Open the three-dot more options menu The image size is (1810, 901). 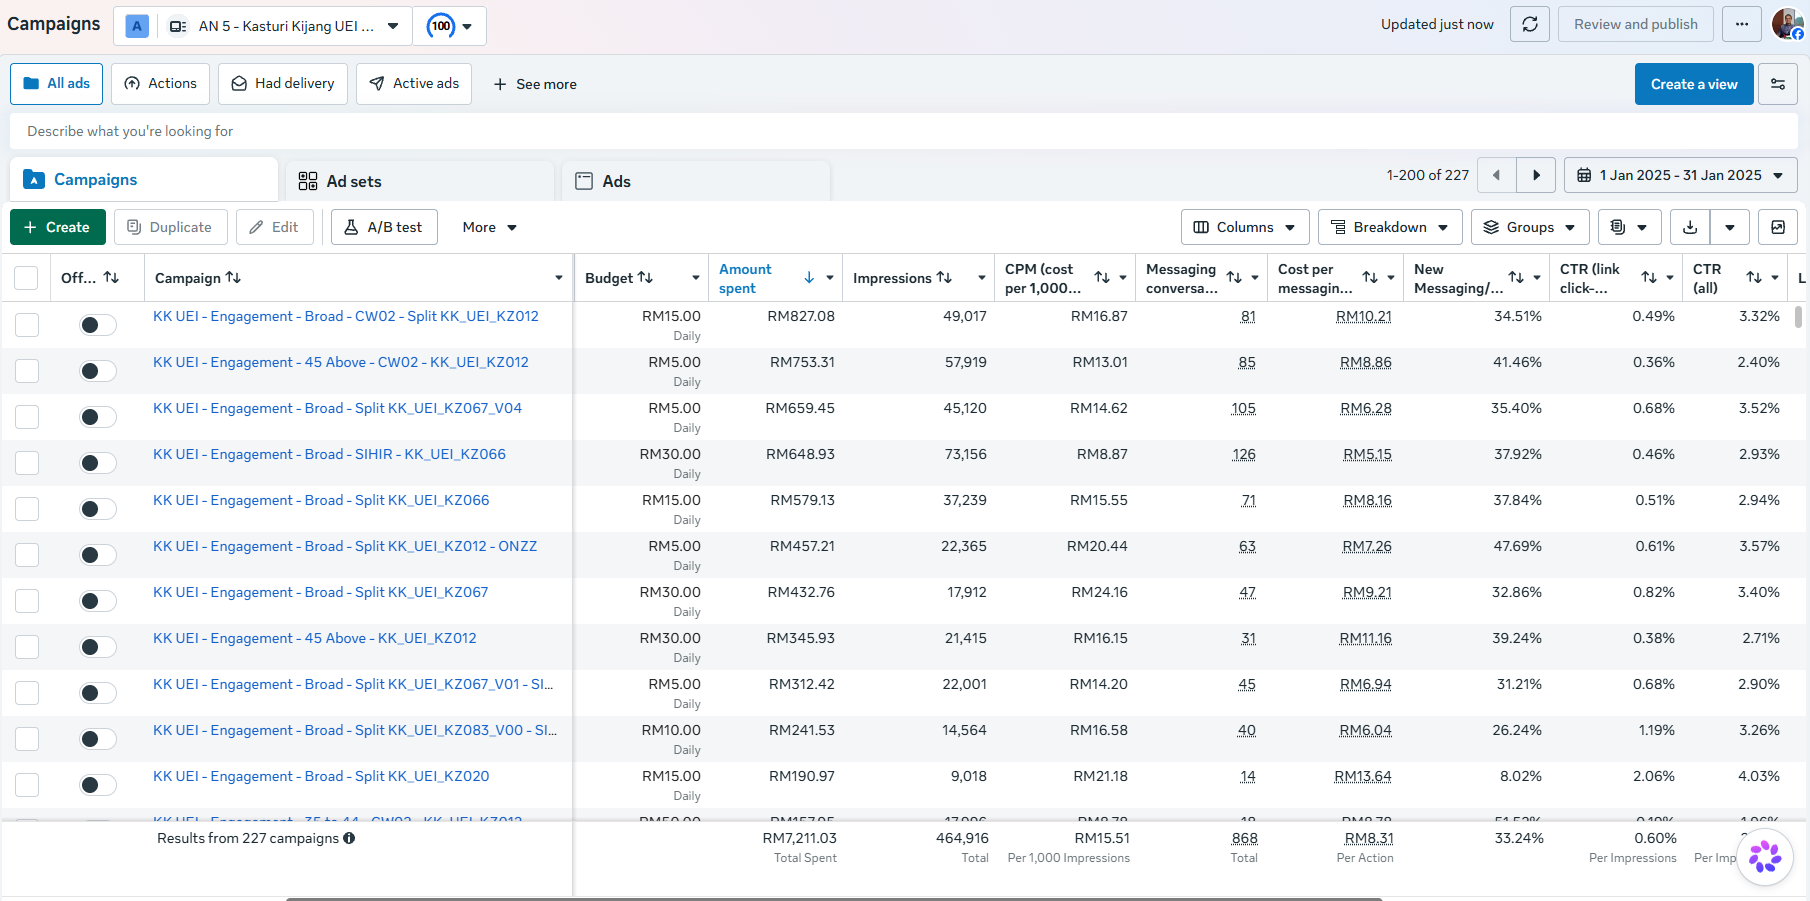tap(1742, 24)
